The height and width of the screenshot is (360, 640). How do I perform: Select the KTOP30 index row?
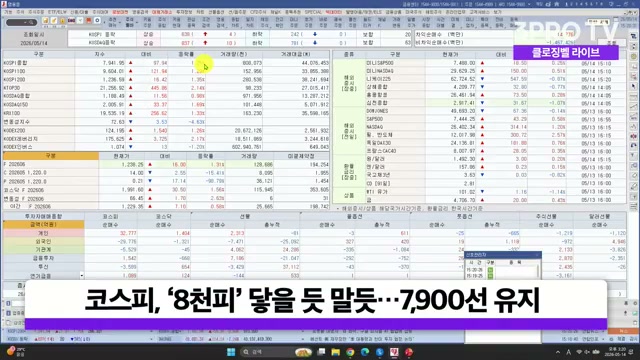pyautogui.click(x=166, y=88)
